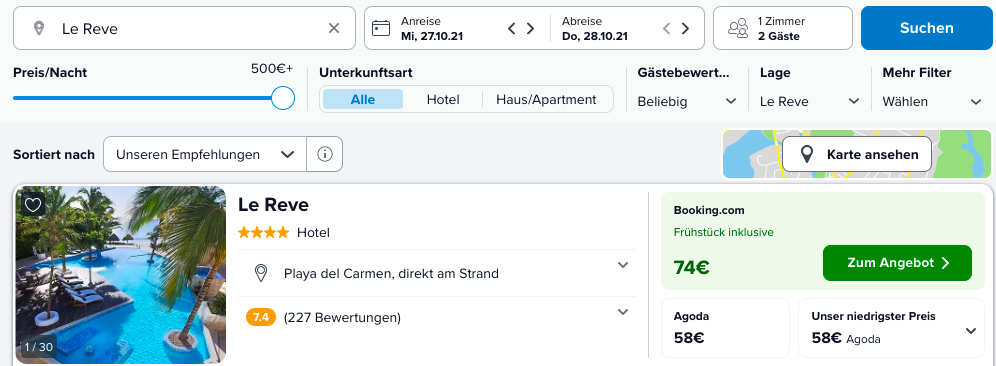The height and width of the screenshot is (366, 996).
Task: Open the Sortiert nach dropdown
Action: pyautogui.click(x=205, y=154)
